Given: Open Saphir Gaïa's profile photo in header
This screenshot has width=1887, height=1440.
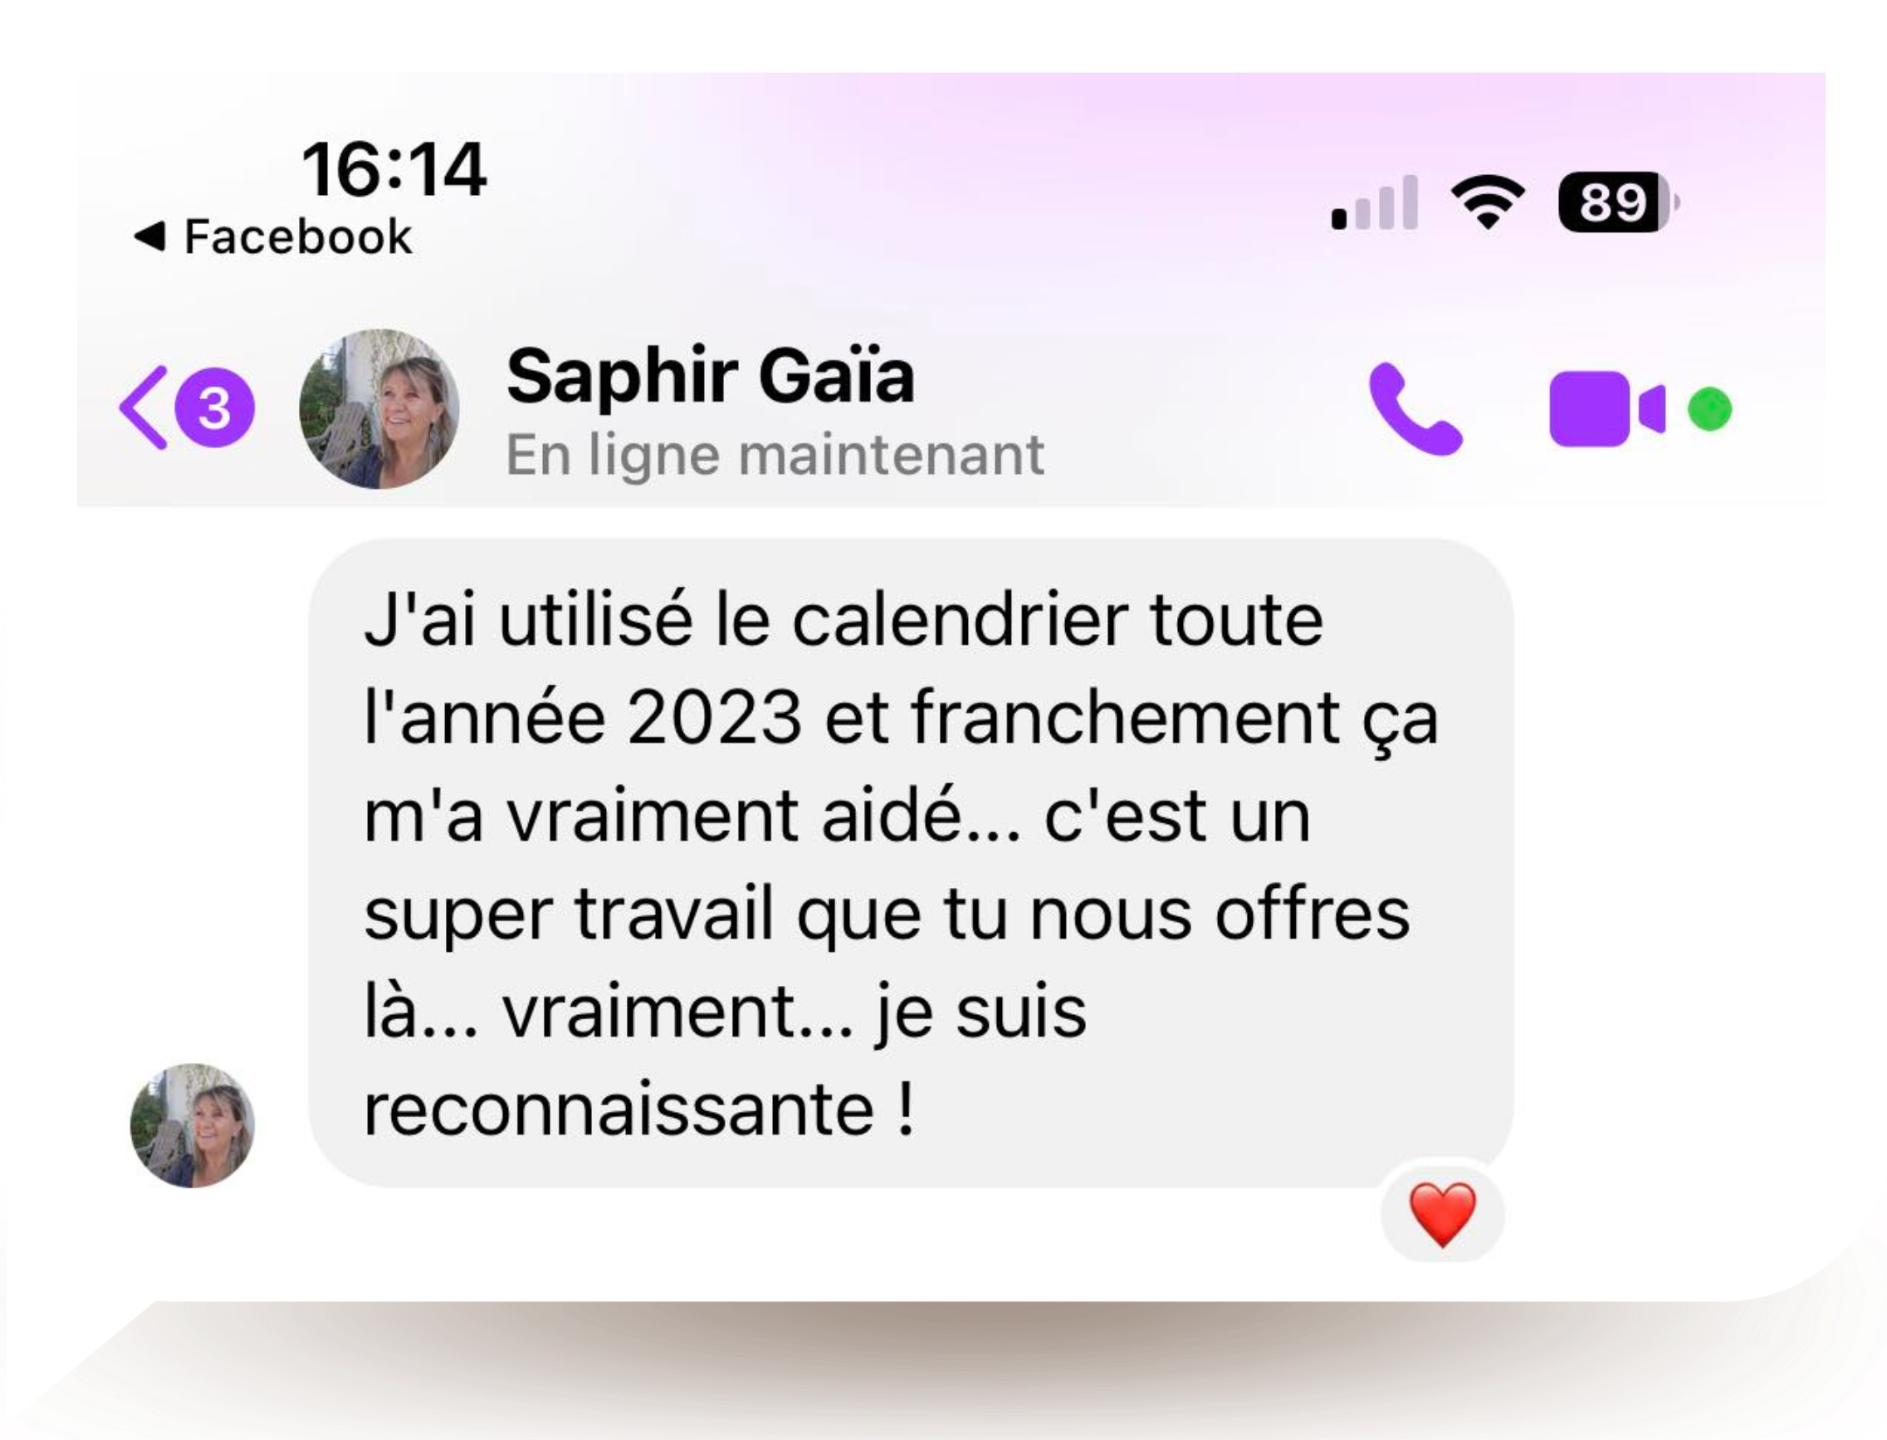Looking at the screenshot, I should (x=379, y=408).
